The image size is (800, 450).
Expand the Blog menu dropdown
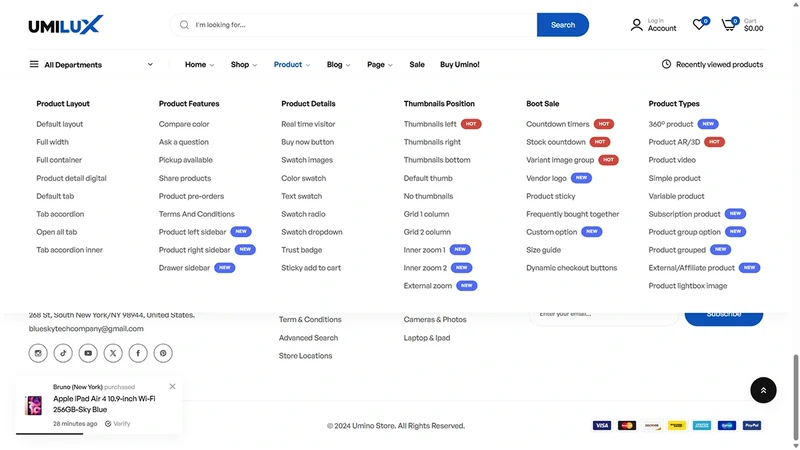[339, 65]
